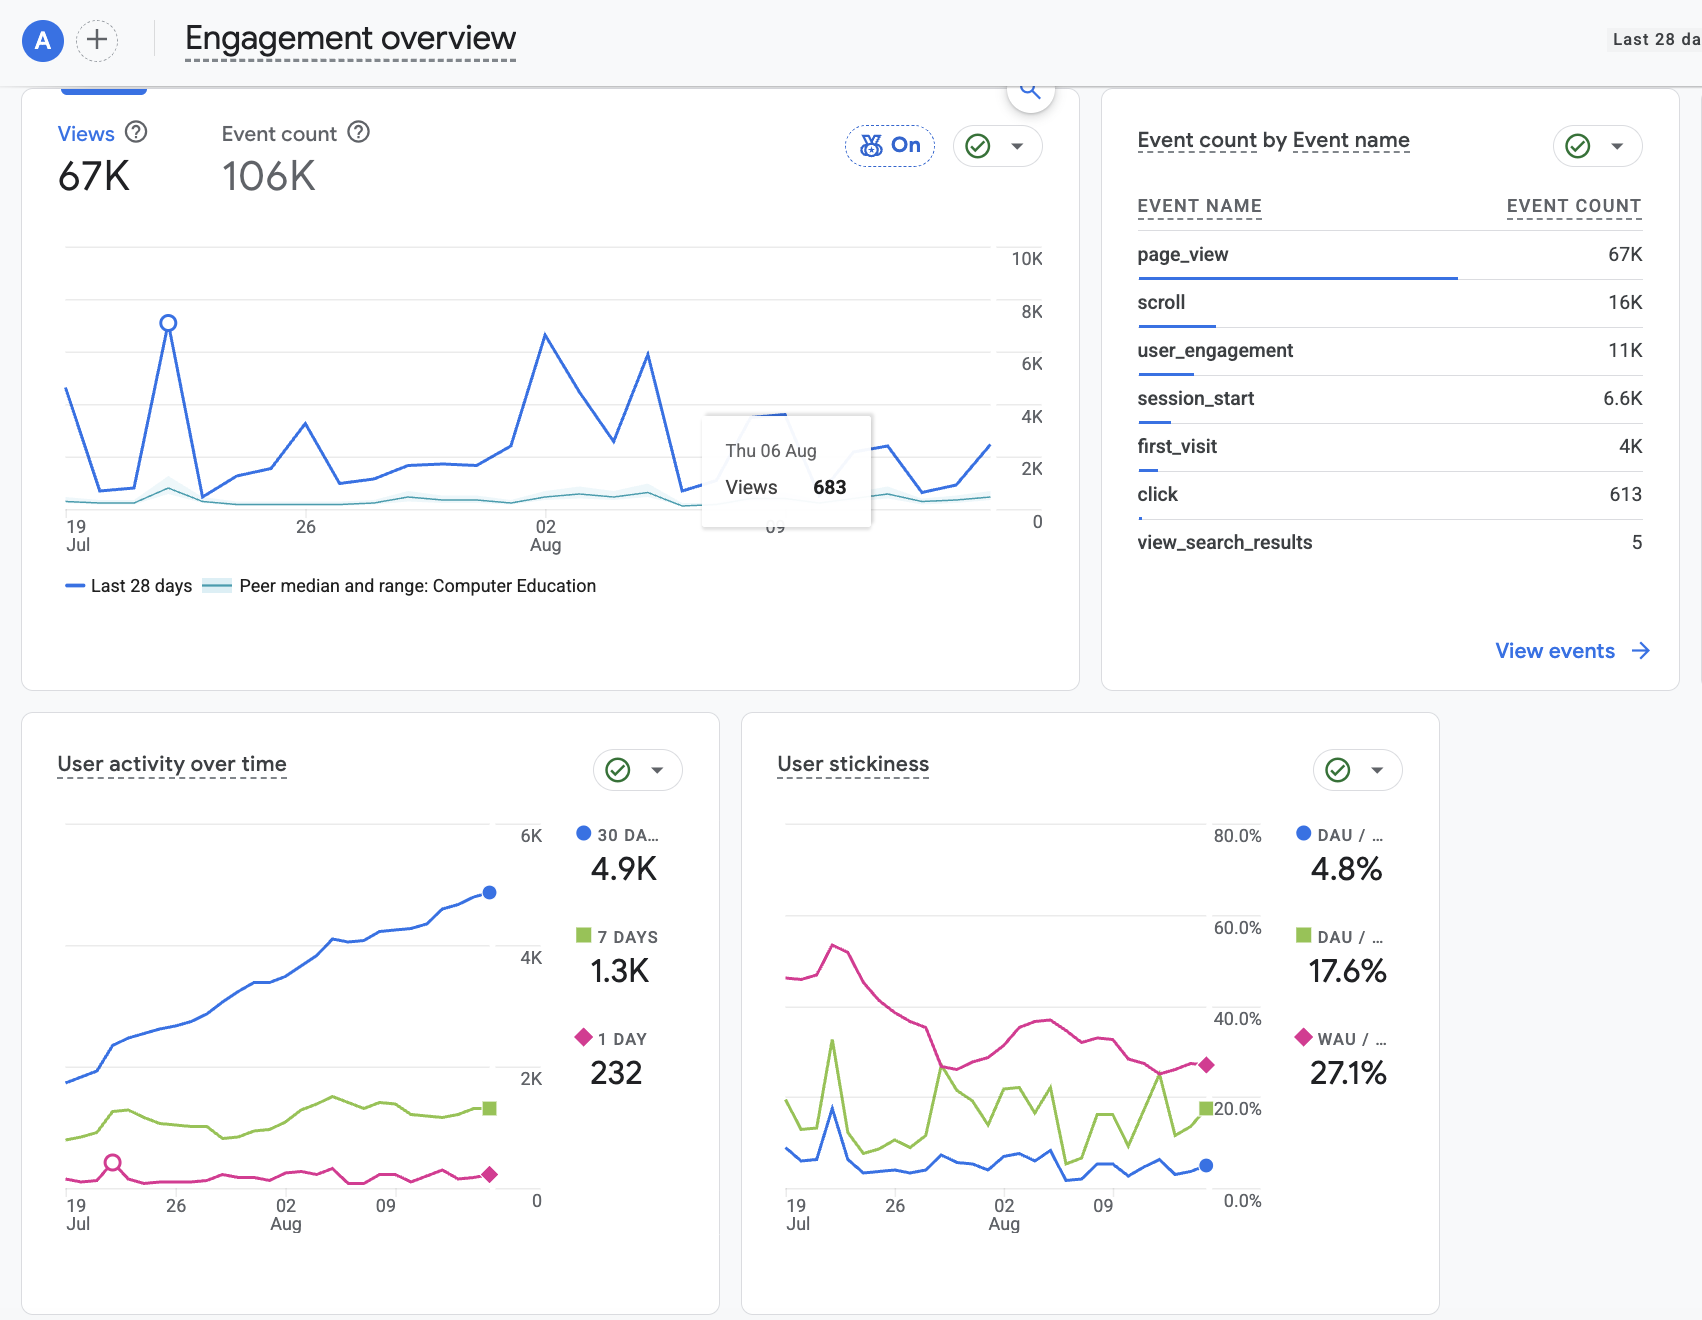Click the green check on User stickiness
Viewport: 1702px width, 1320px height.
[1338, 770]
